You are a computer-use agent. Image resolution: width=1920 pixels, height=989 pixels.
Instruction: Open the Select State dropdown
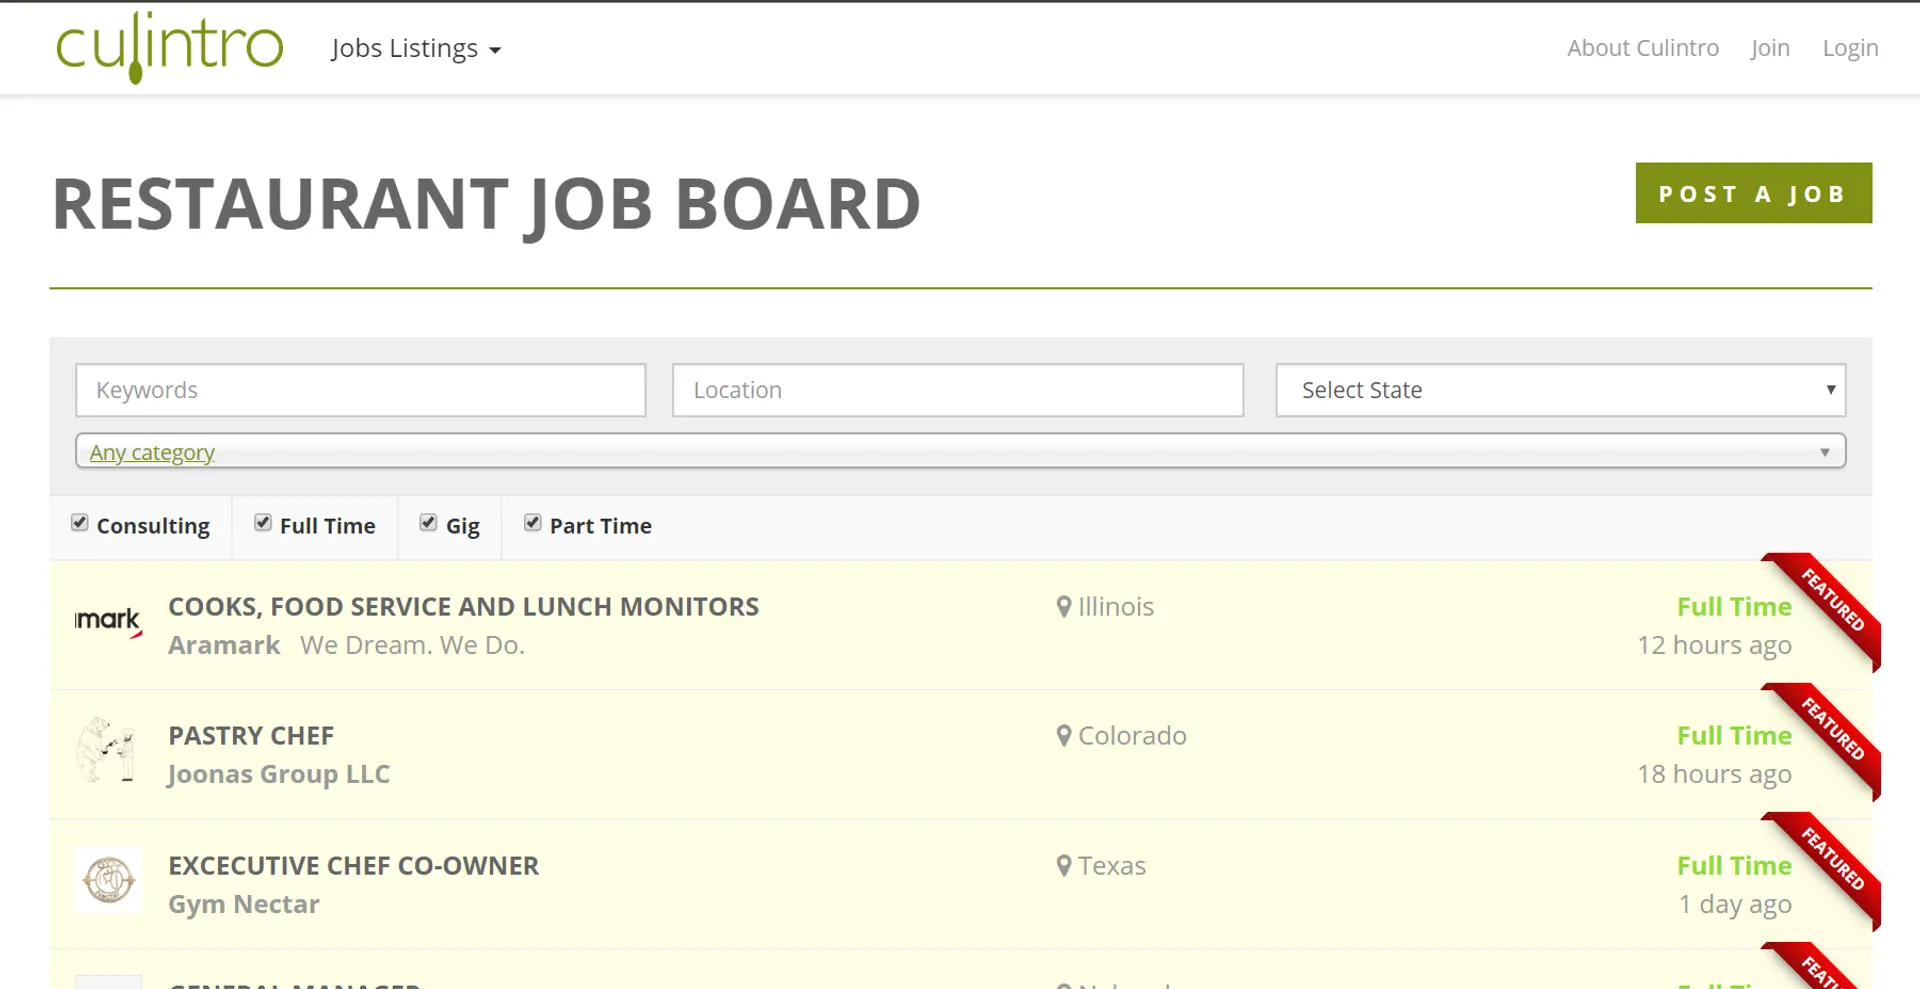point(1560,390)
